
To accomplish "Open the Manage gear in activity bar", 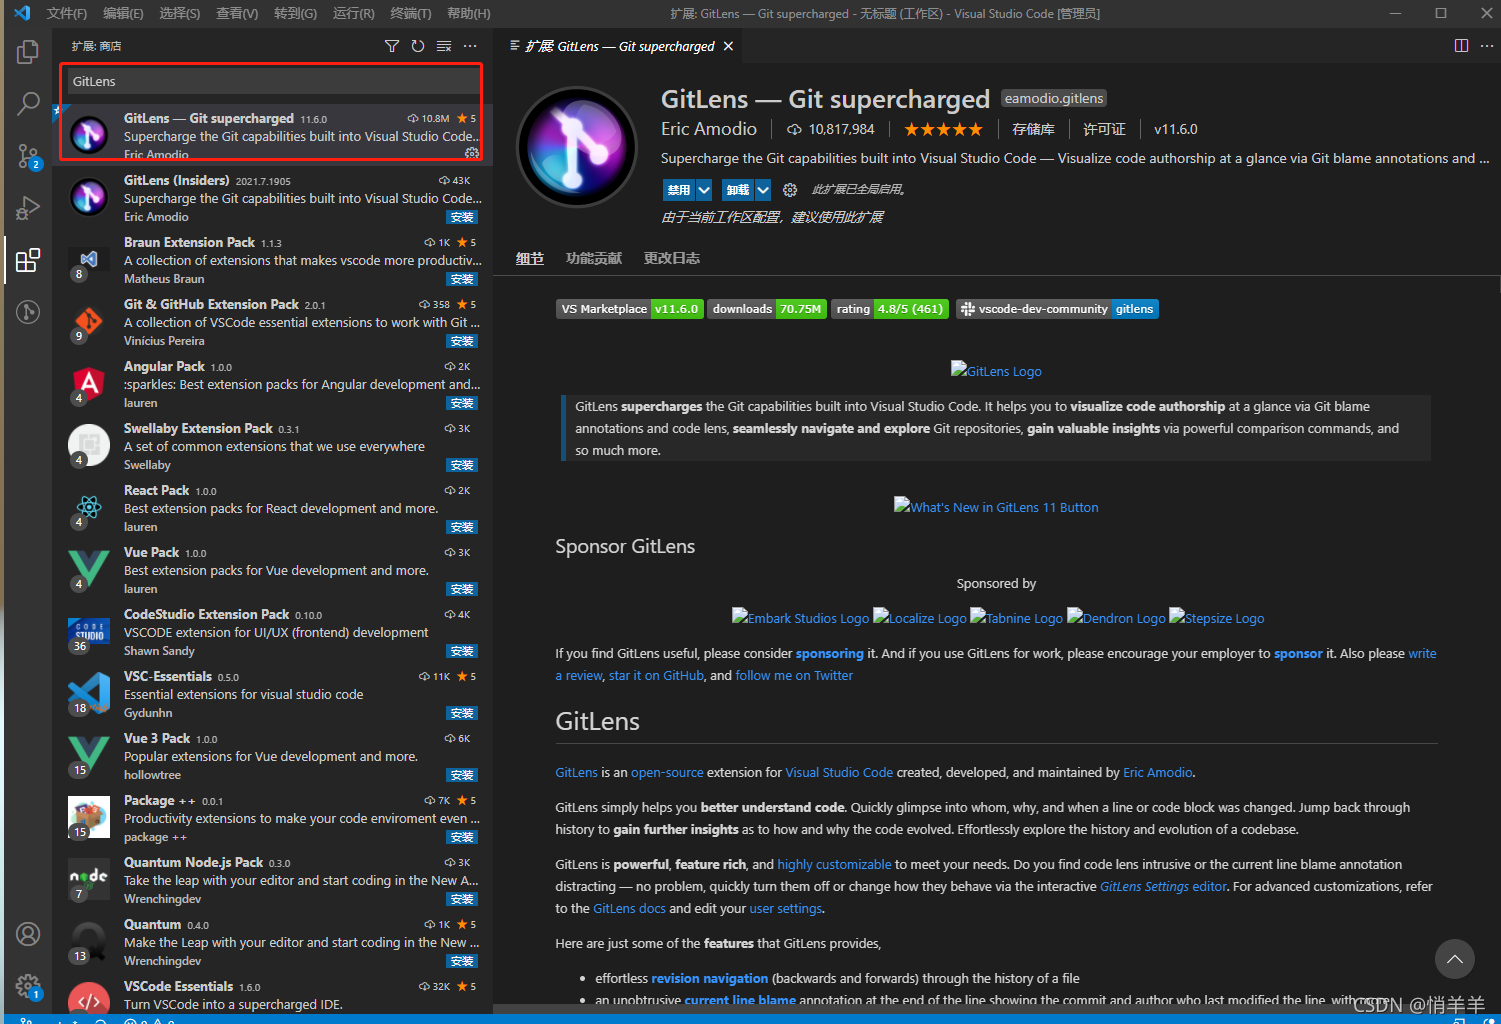I will point(28,986).
